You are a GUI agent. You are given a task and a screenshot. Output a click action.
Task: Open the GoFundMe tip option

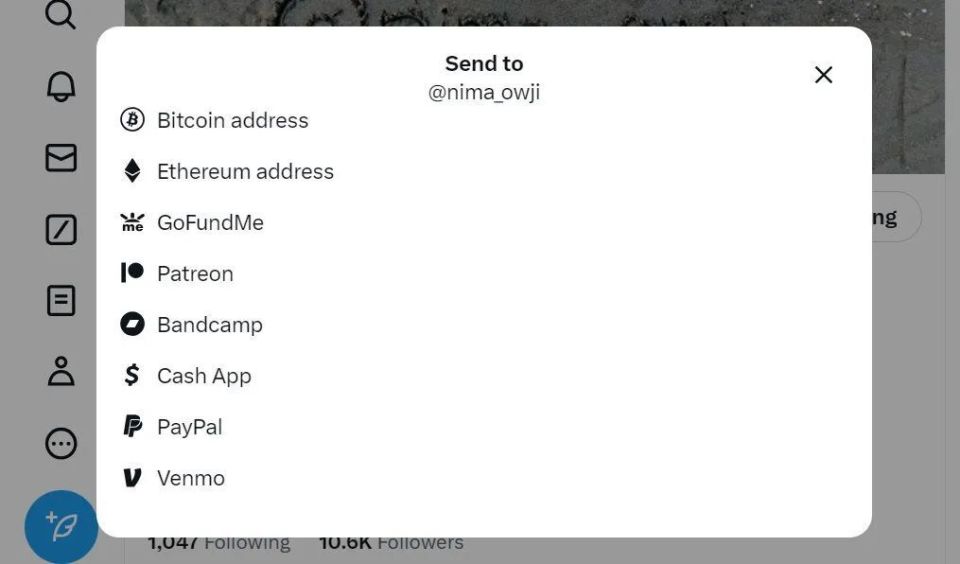pos(210,222)
